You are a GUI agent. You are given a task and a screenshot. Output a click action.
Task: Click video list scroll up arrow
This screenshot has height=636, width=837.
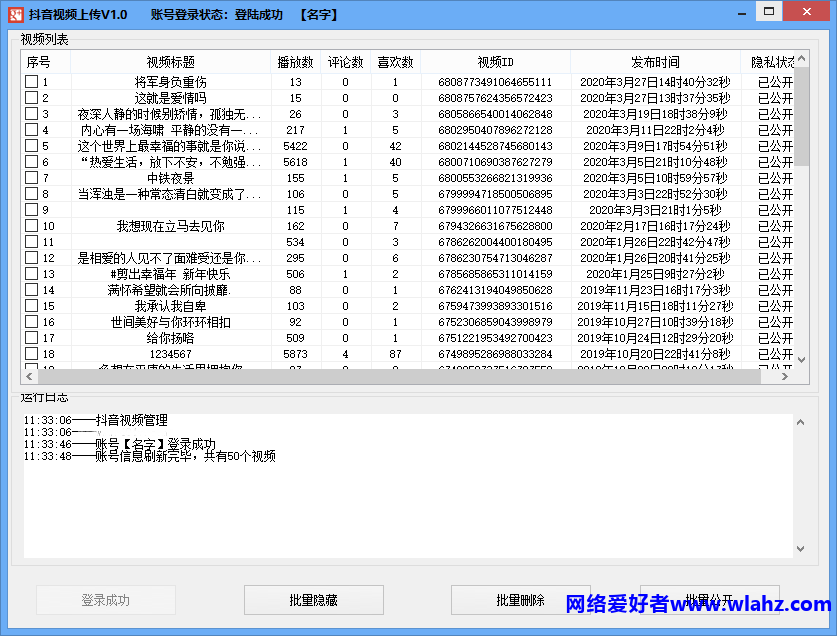801,58
